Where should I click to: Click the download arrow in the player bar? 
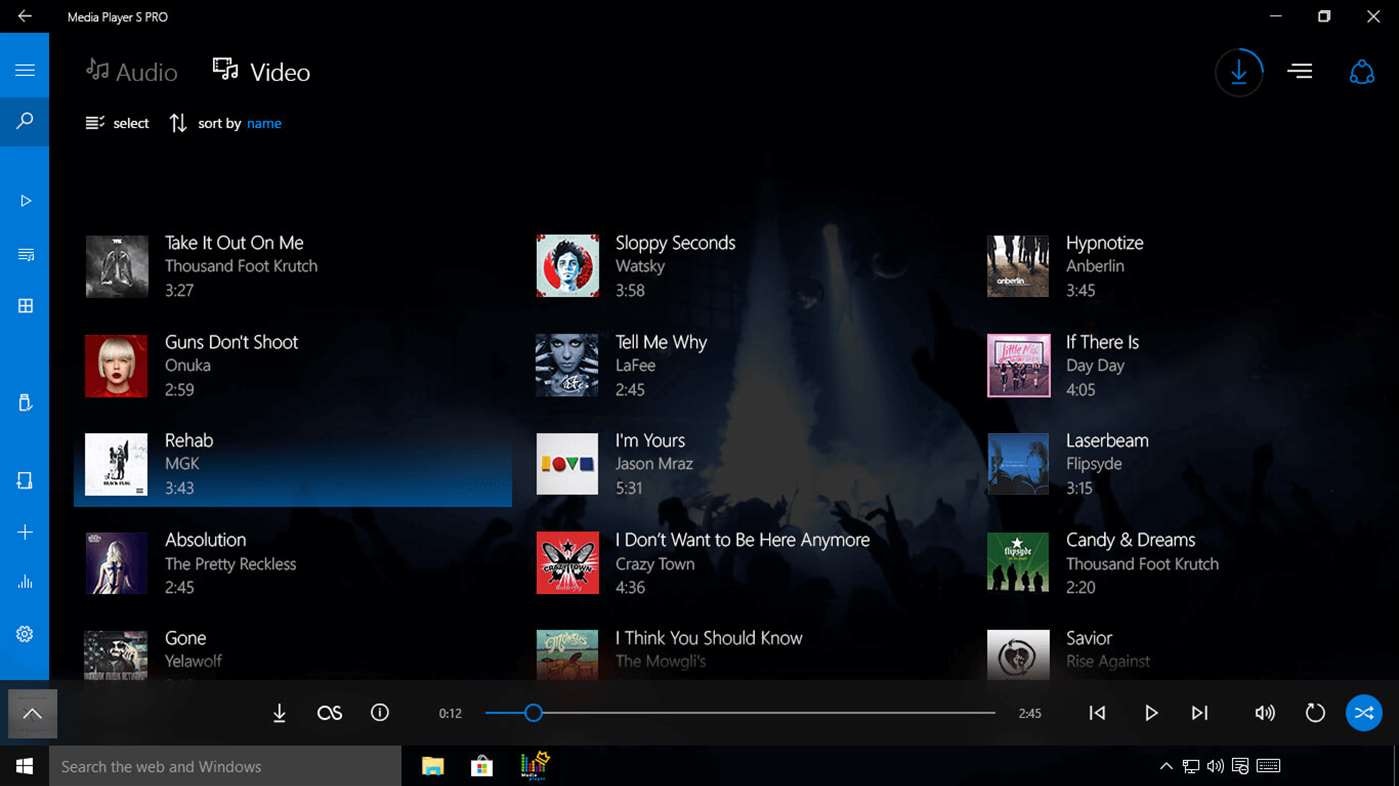tap(280, 713)
